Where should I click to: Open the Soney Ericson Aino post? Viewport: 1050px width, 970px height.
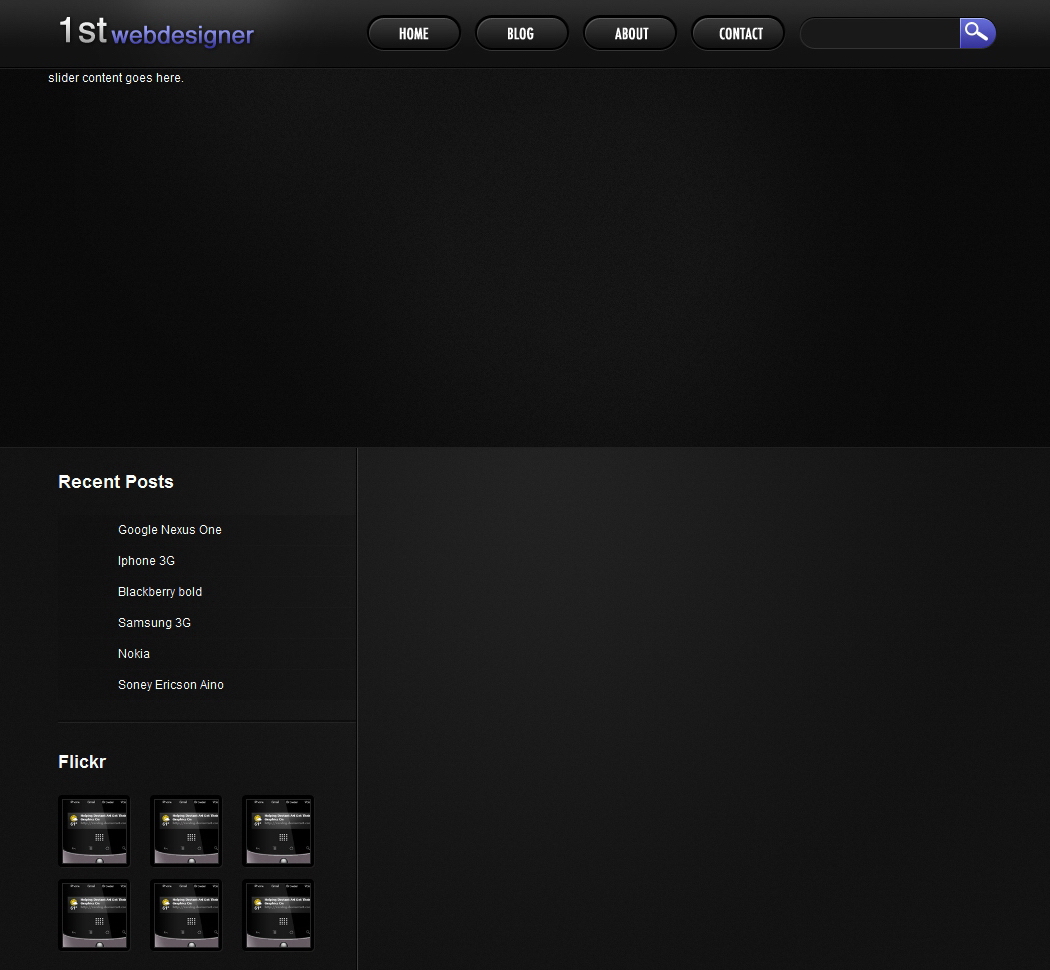(x=171, y=685)
